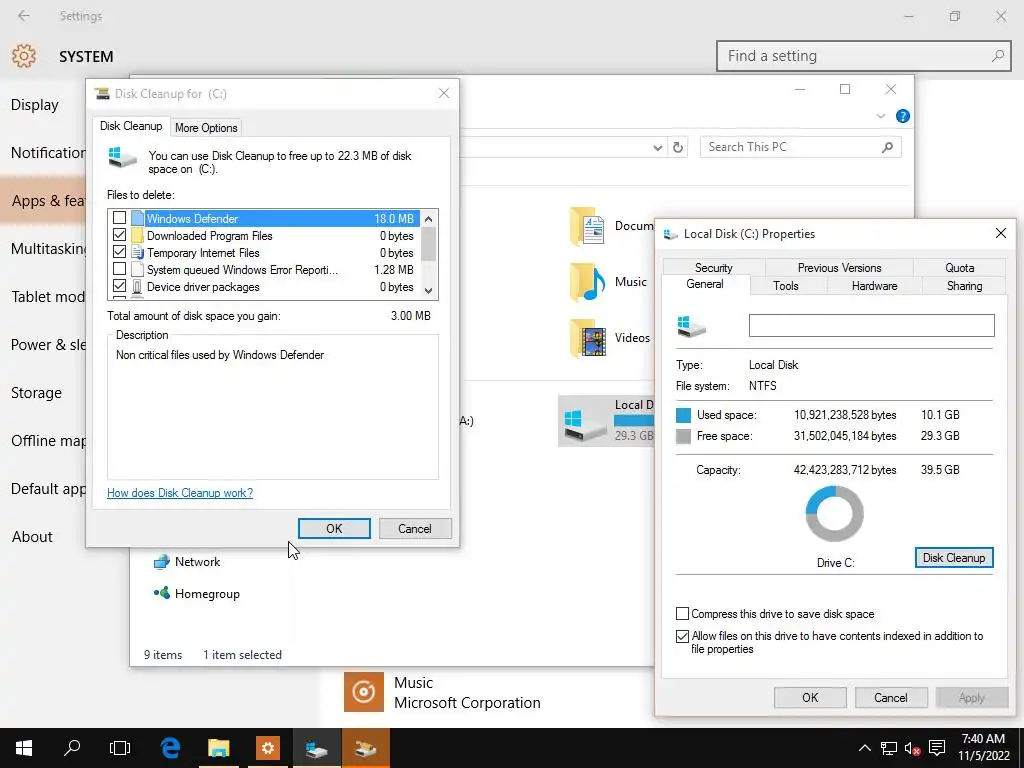Image resolution: width=1024 pixels, height=768 pixels.
Task: Uncheck Temporary Internet Files checkbox
Action: coord(120,252)
